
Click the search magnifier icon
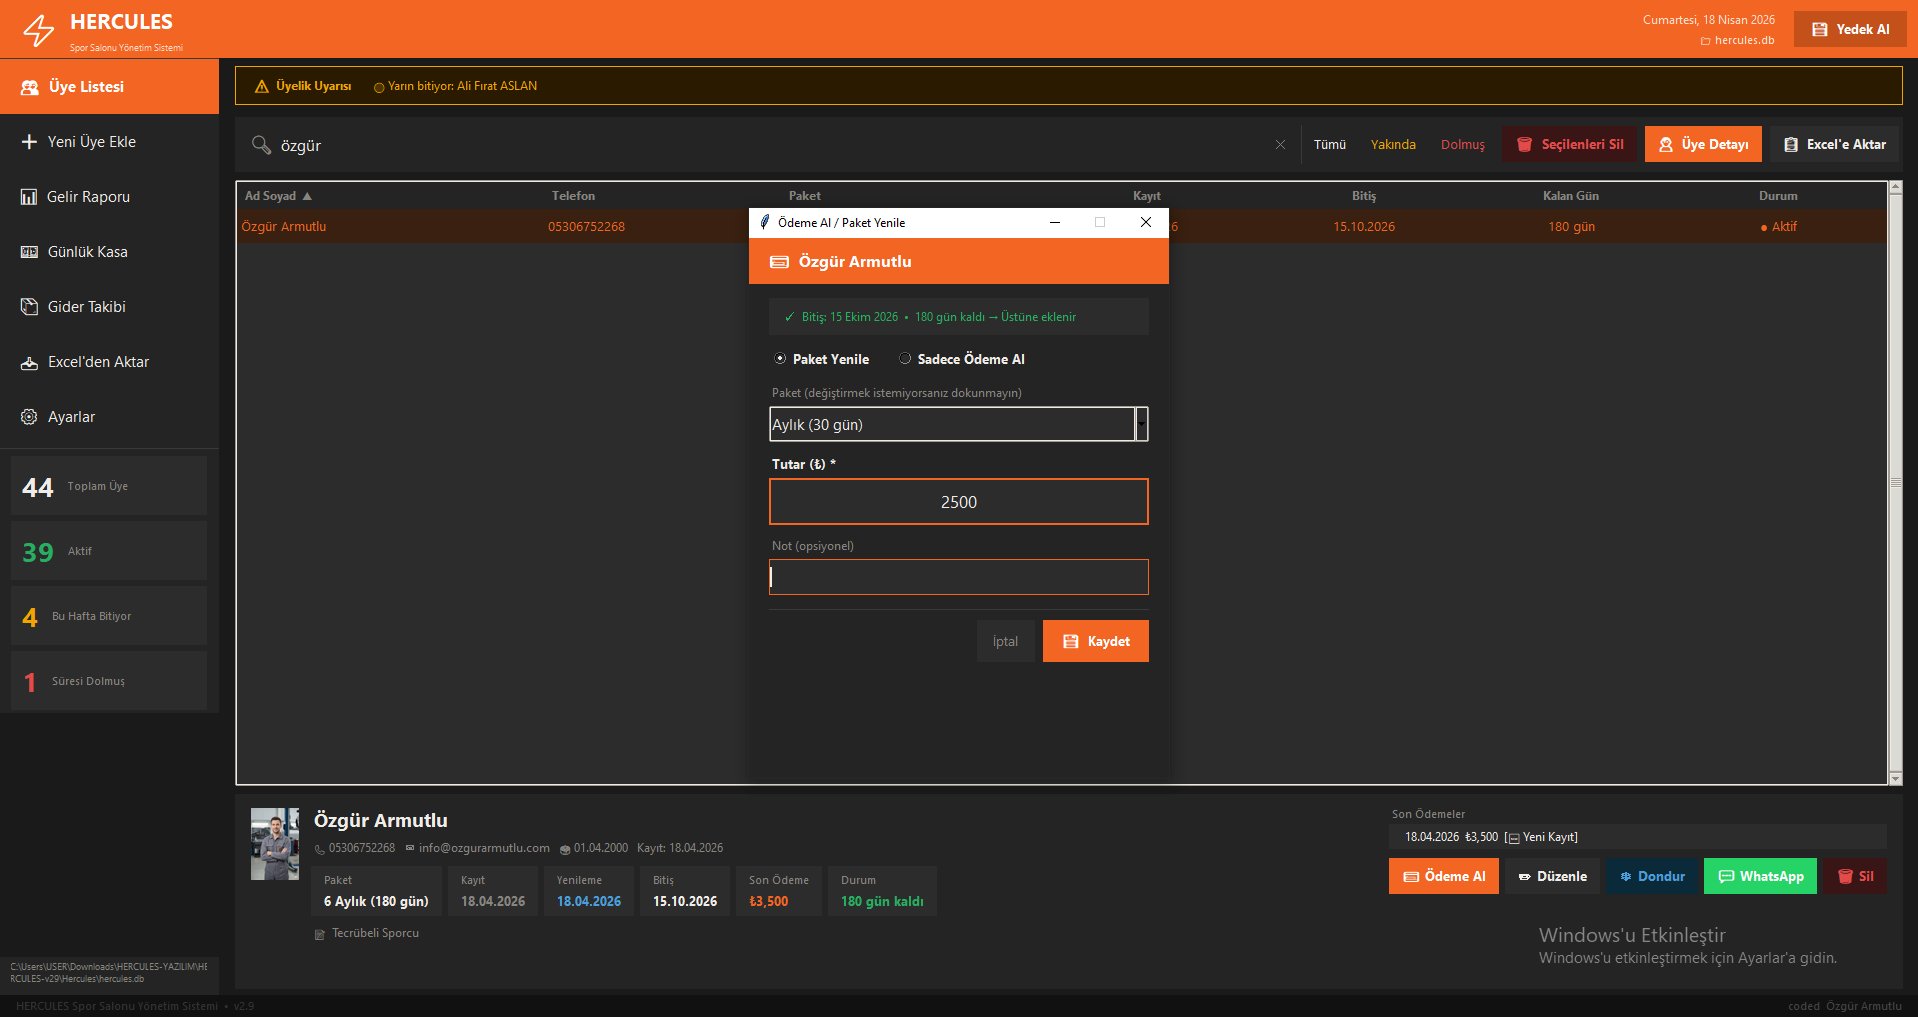(x=261, y=145)
